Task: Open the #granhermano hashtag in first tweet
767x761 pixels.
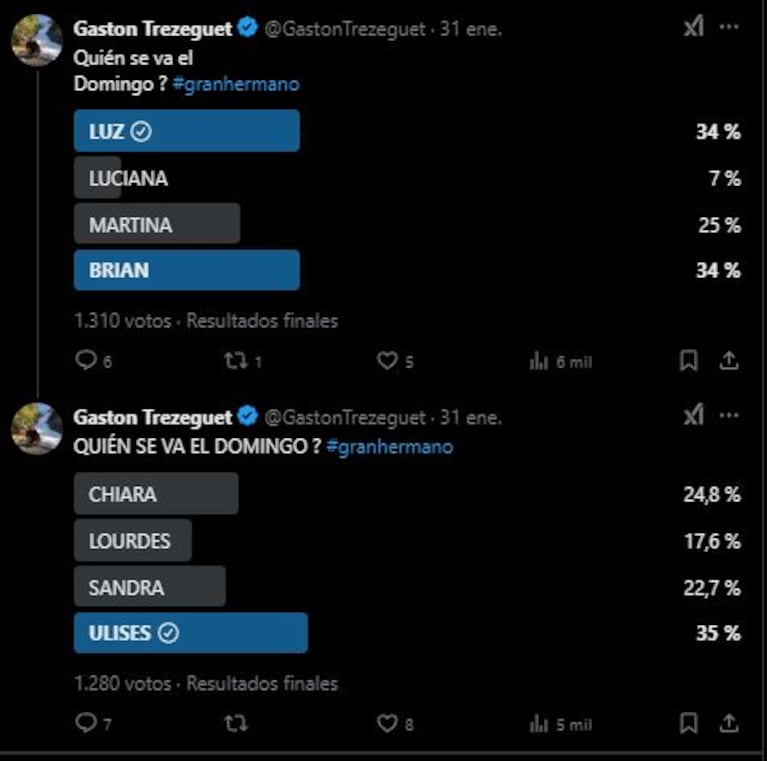Action: point(236,84)
